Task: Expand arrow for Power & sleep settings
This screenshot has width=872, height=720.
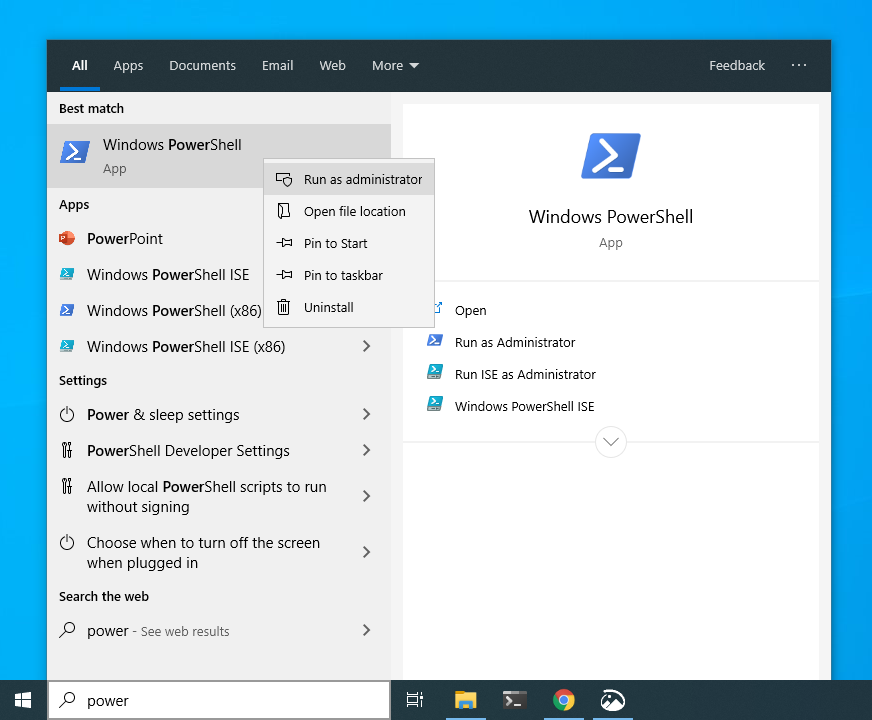Action: click(x=366, y=415)
